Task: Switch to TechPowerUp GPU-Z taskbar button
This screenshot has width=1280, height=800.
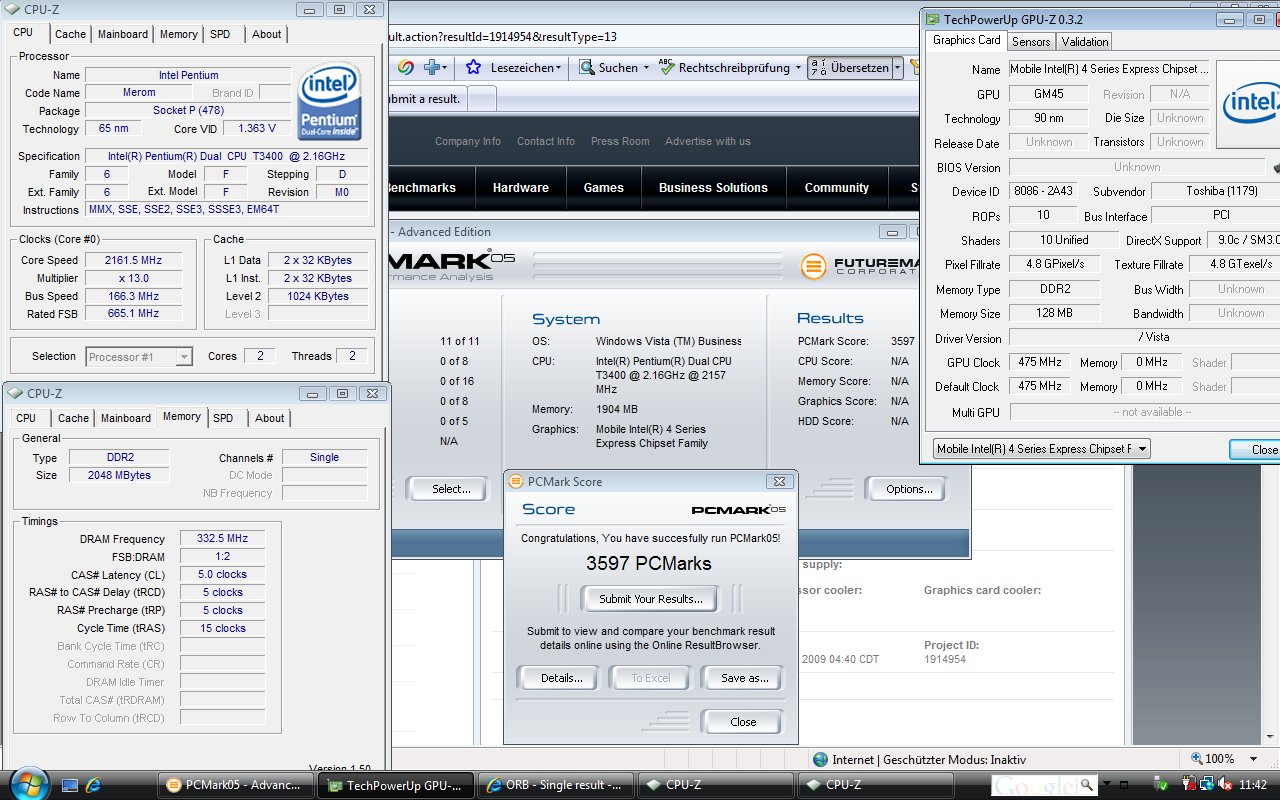Action: point(395,785)
